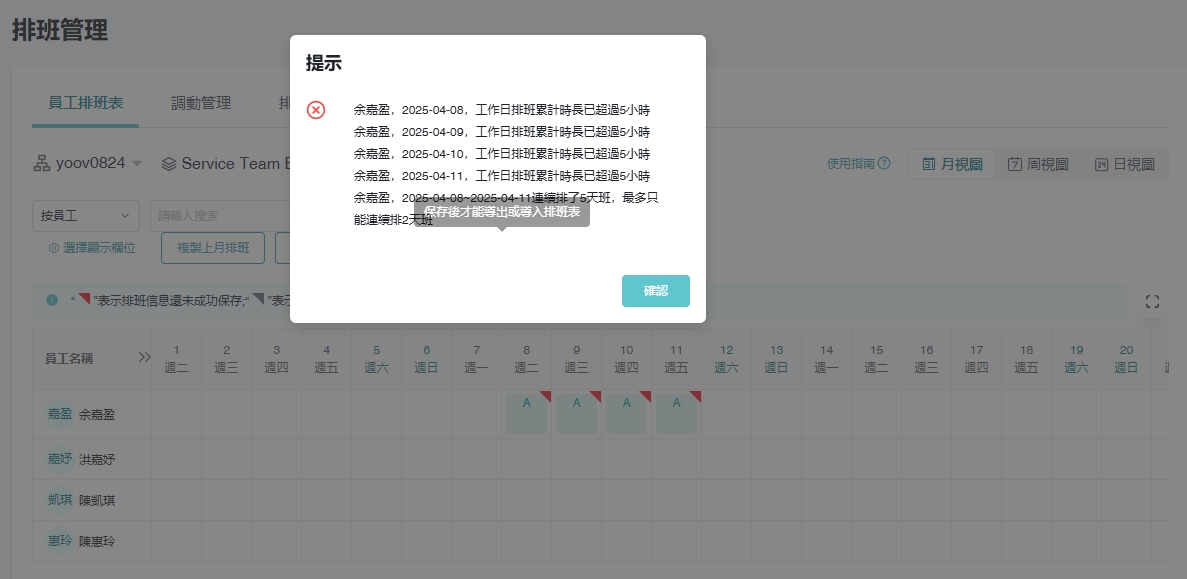Click the 選擇顯示欄位 settings icon
The image size is (1187, 579).
click(54, 248)
